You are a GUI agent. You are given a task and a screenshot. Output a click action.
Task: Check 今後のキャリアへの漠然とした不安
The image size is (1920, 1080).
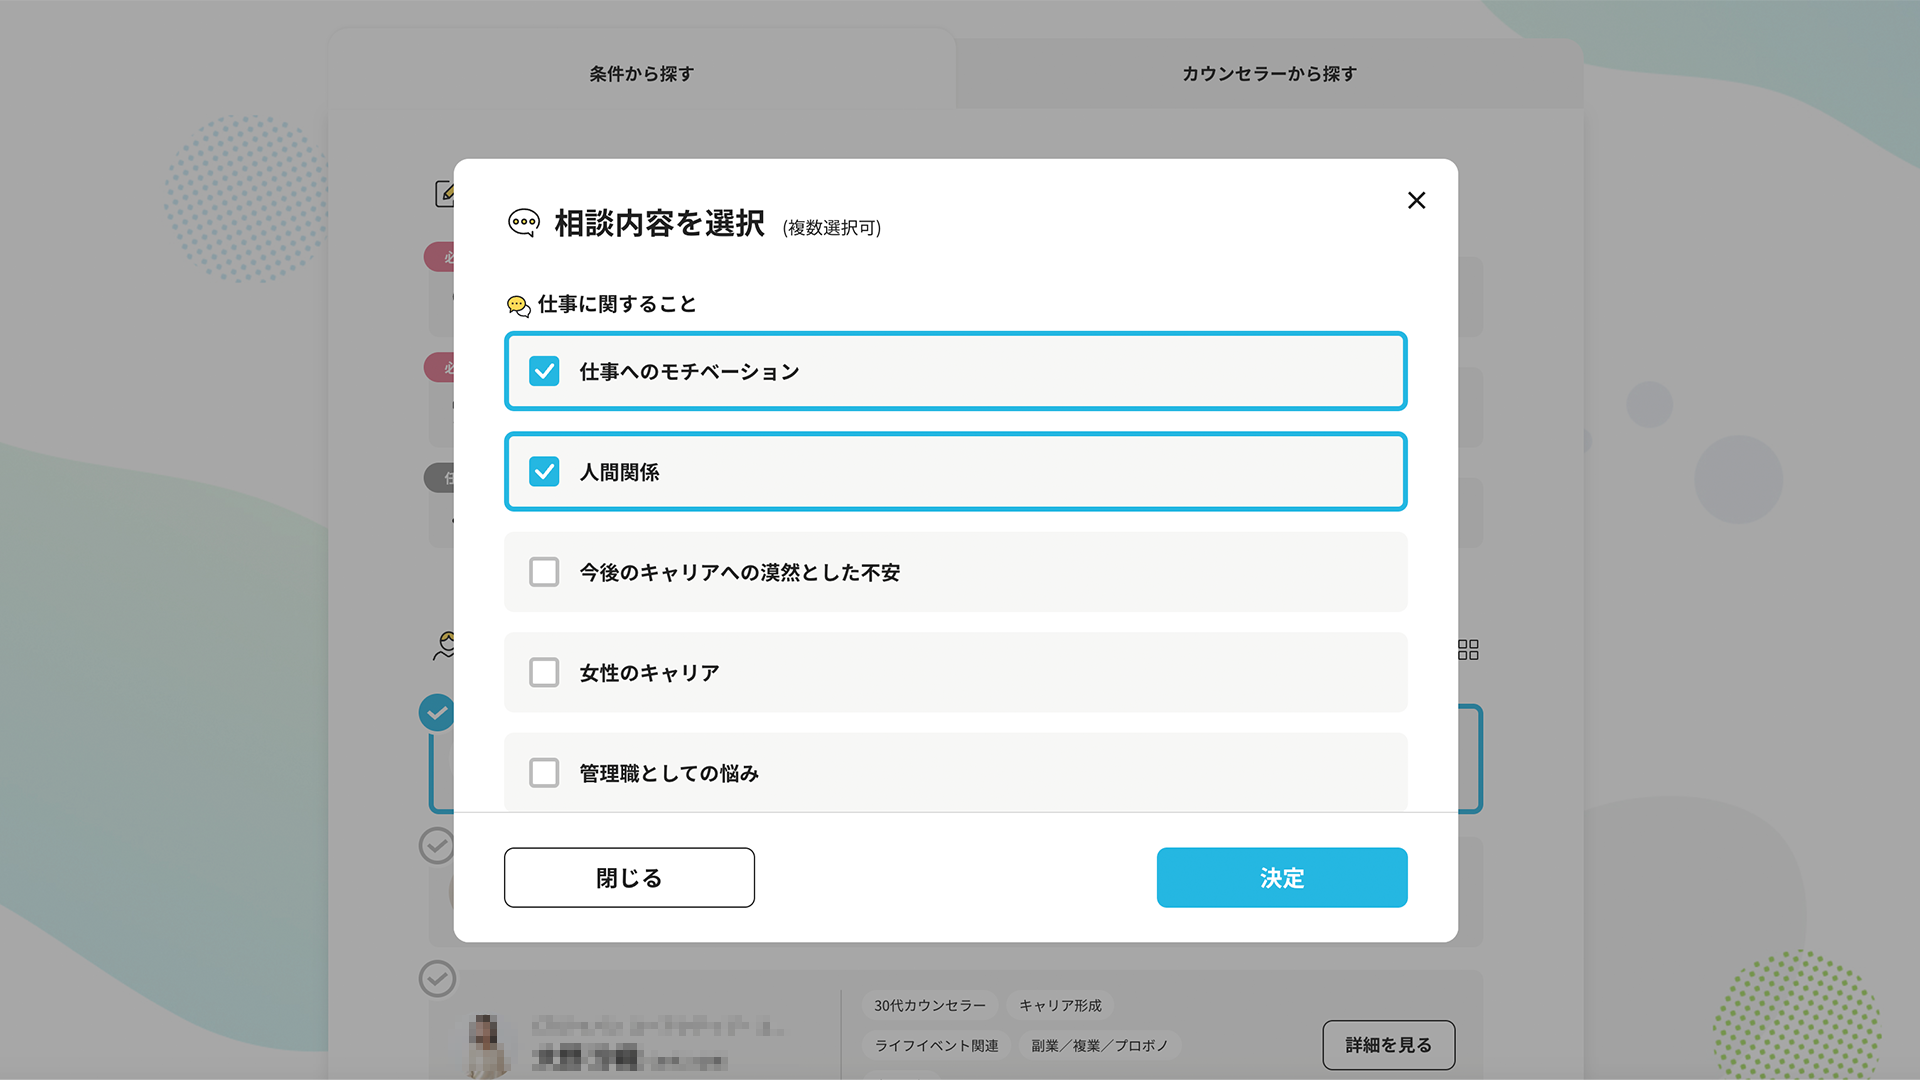click(544, 572)
